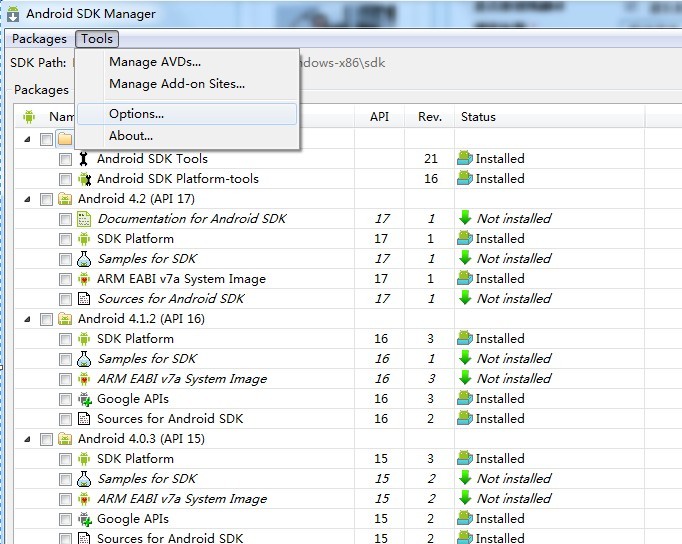Click the API 16 ARM EABI System Image icon
This screenshot has width=682, height=544.
[x=84, y=379]
